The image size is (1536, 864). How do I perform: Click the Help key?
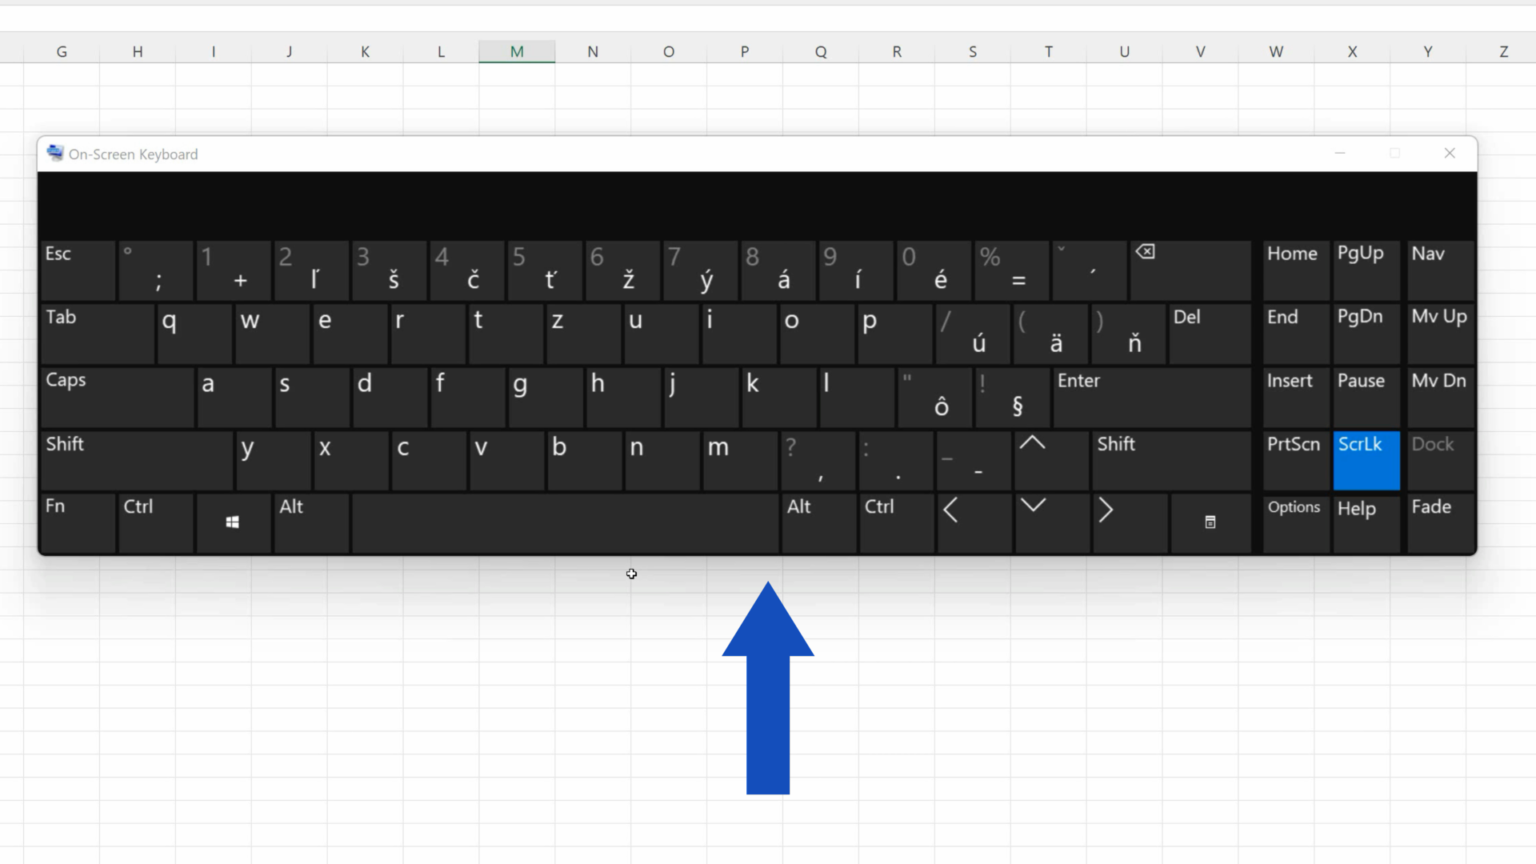point(1366,522)
